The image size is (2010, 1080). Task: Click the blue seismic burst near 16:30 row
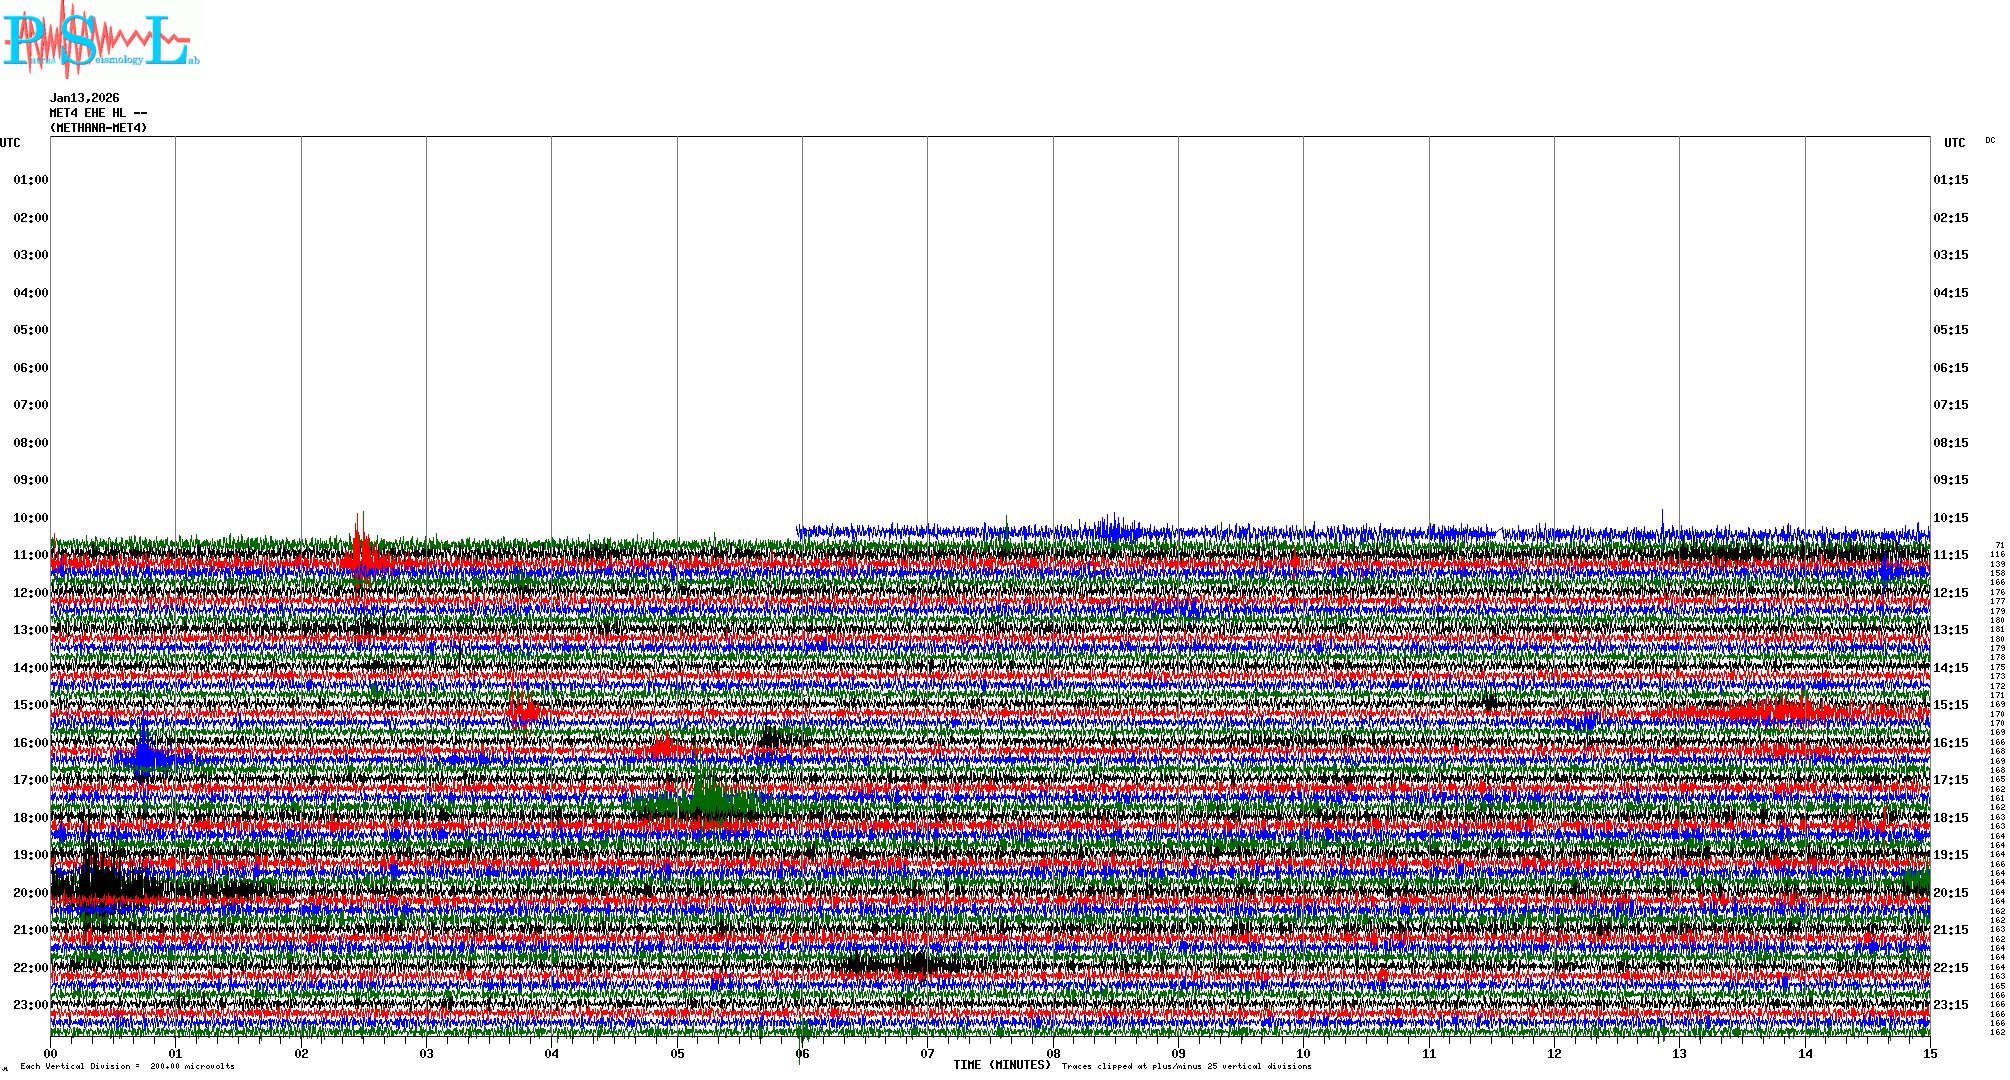click(x=145, y=755)
